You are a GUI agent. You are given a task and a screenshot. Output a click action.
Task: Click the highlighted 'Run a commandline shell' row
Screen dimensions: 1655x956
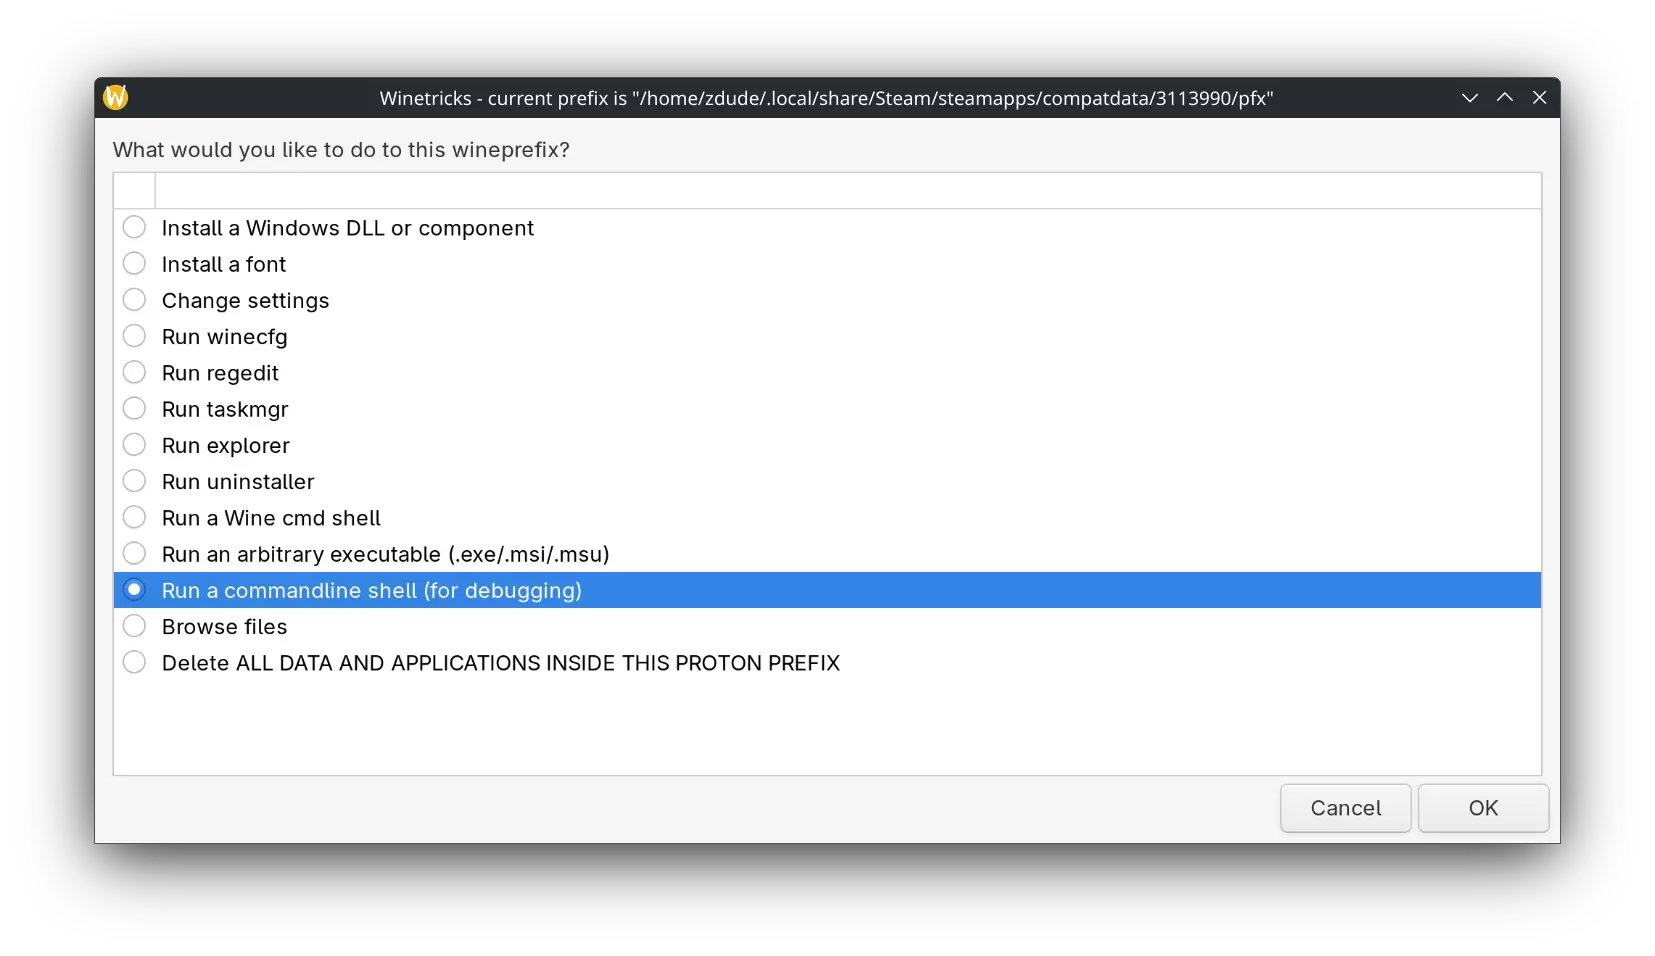pyautogui.click(x=372, y=590)
